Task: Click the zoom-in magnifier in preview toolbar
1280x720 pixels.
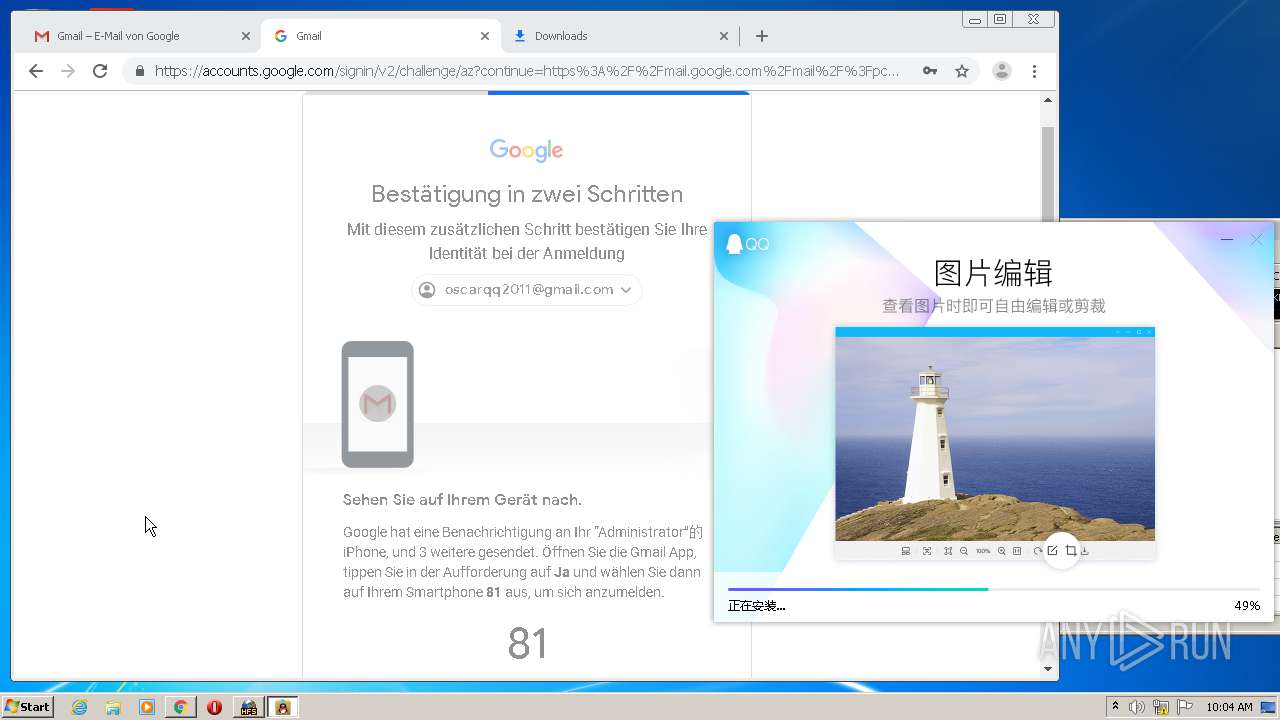Action: point(1002,551)
